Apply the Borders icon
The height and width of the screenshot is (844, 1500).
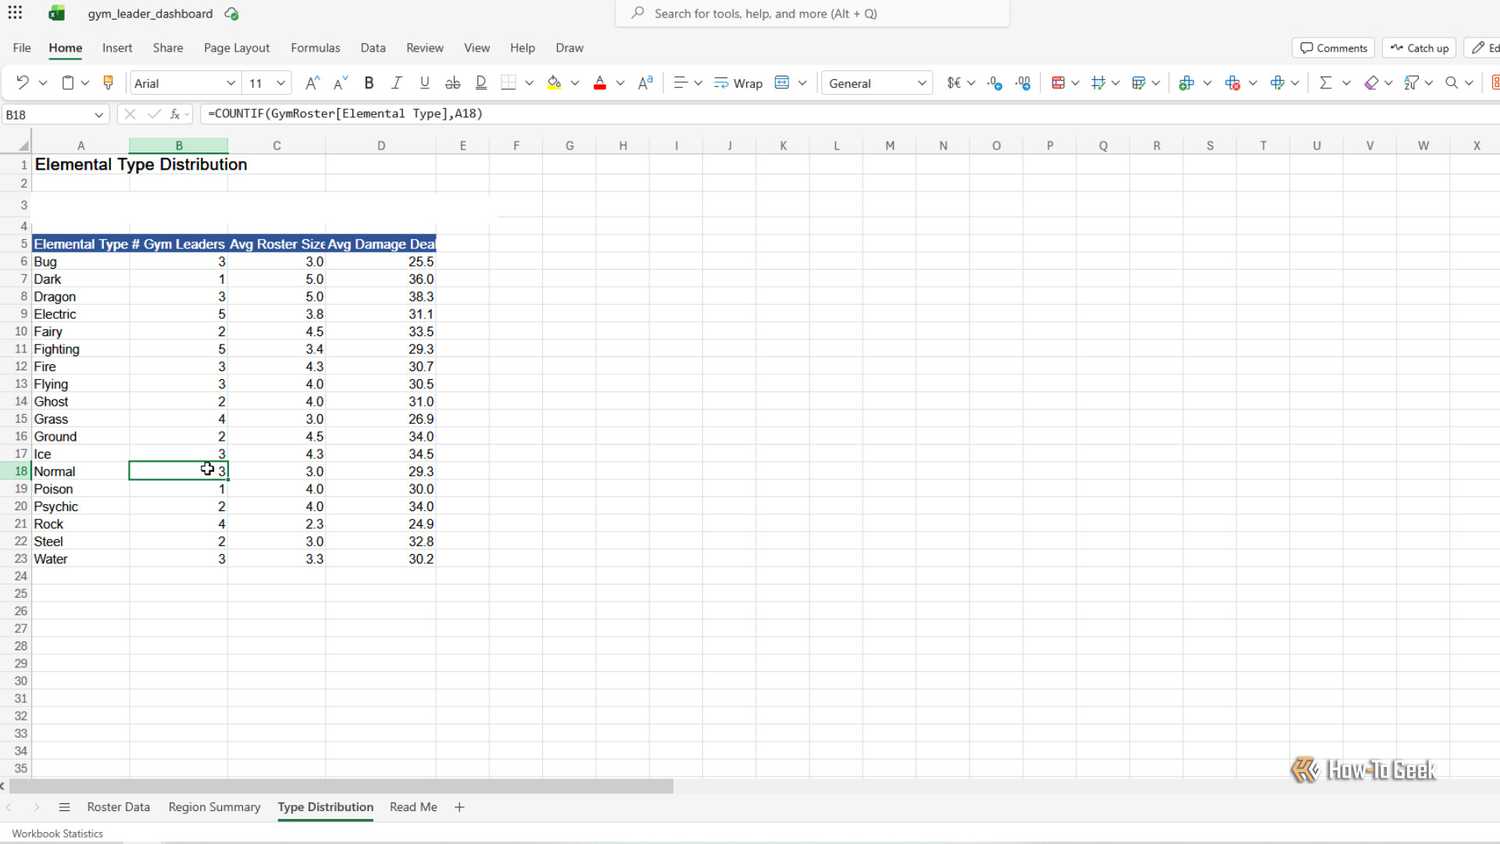pos(509,83)
